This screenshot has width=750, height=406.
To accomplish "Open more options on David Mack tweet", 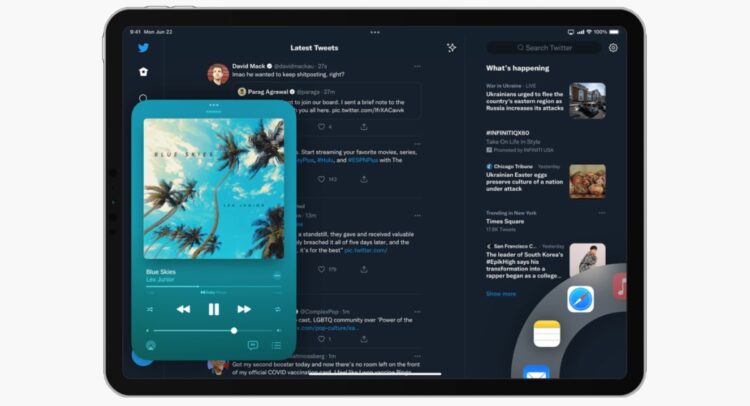I will [418, 66].
